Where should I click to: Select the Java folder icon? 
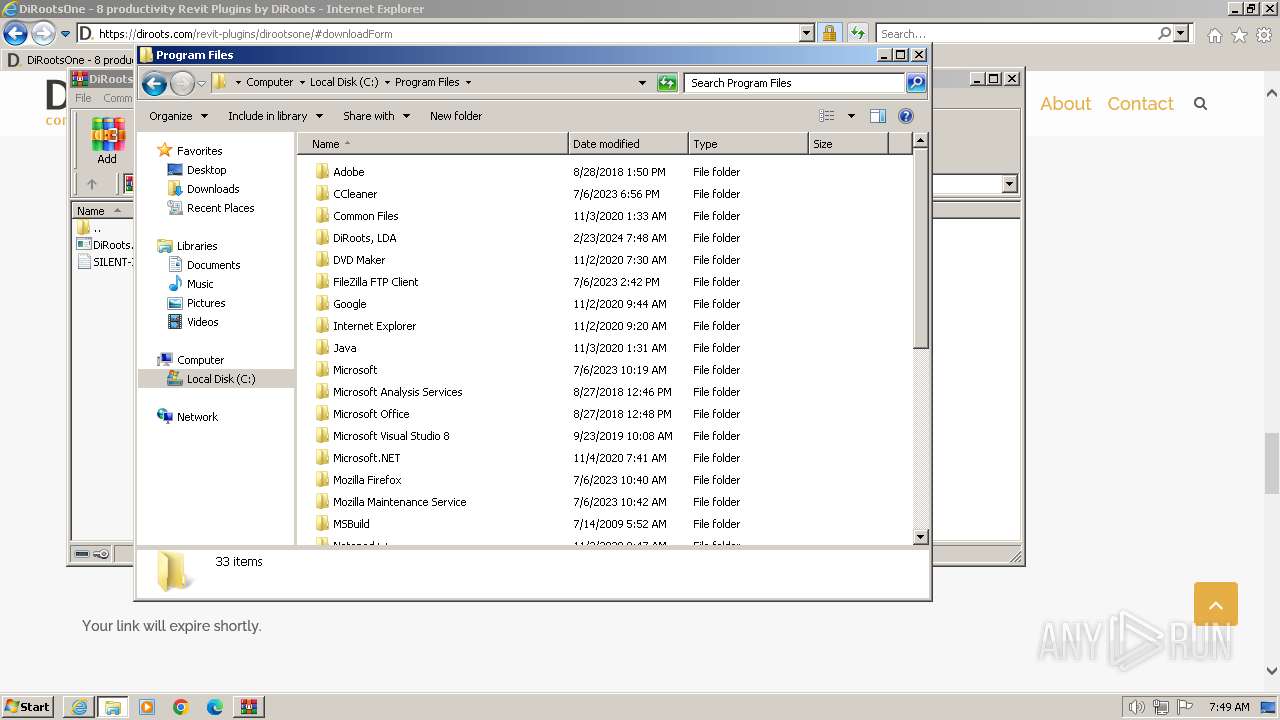pos(322,348)
